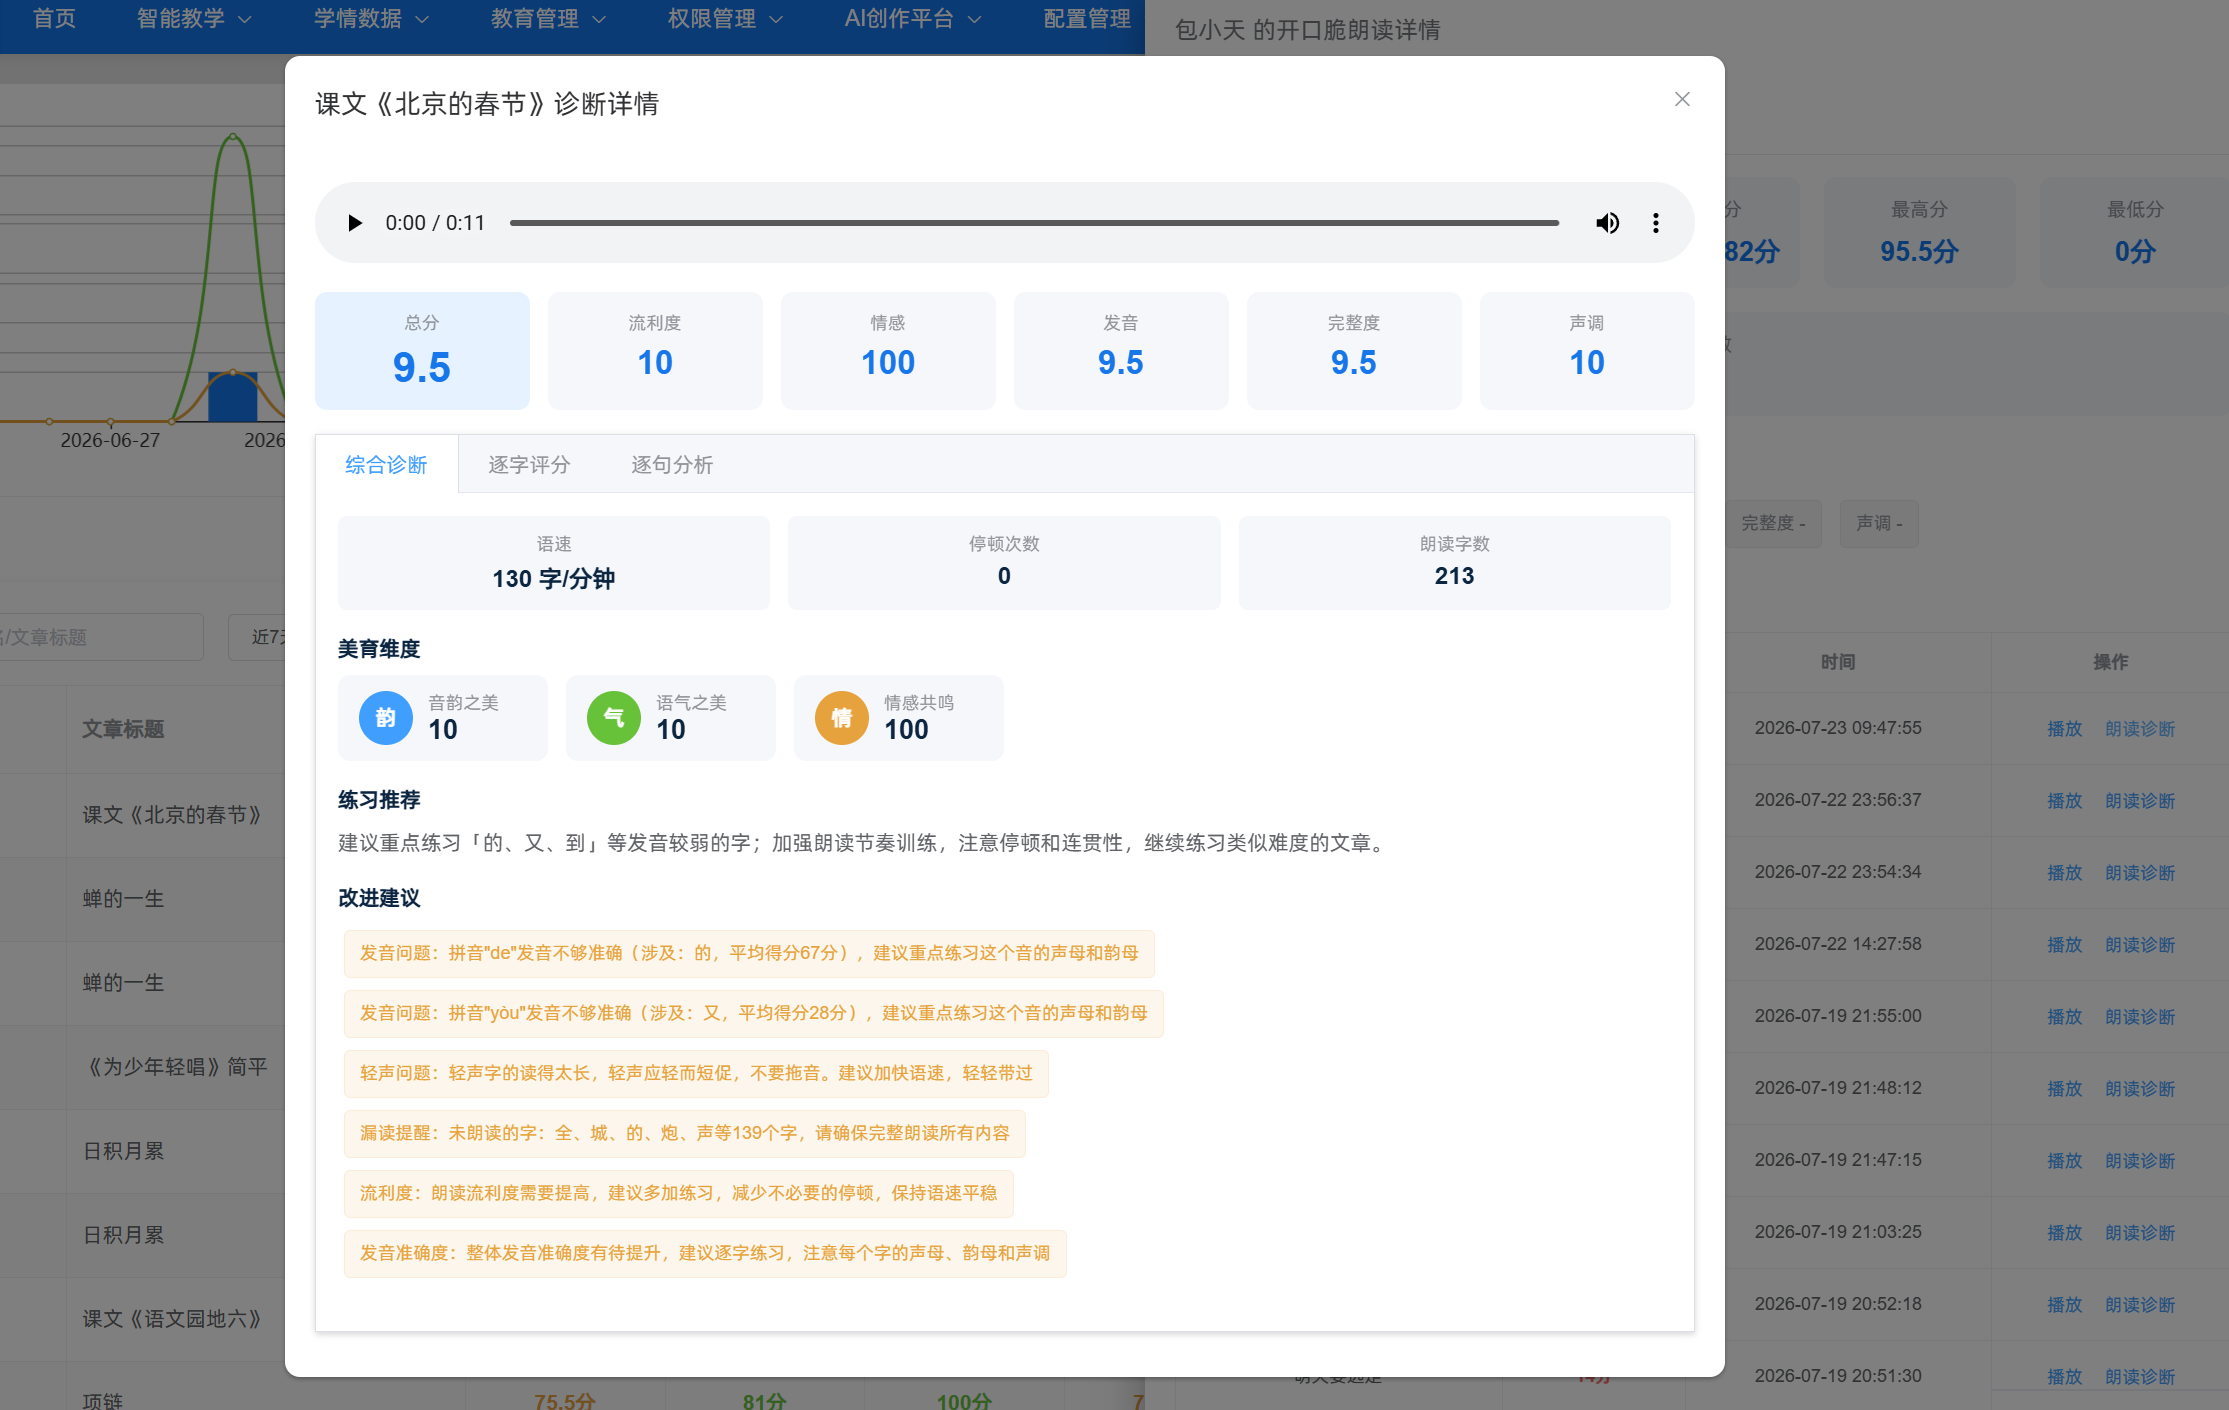The image size is (2229, 1410).
Task: Click the 文章标题 search input field
Action: pos(101,637)
